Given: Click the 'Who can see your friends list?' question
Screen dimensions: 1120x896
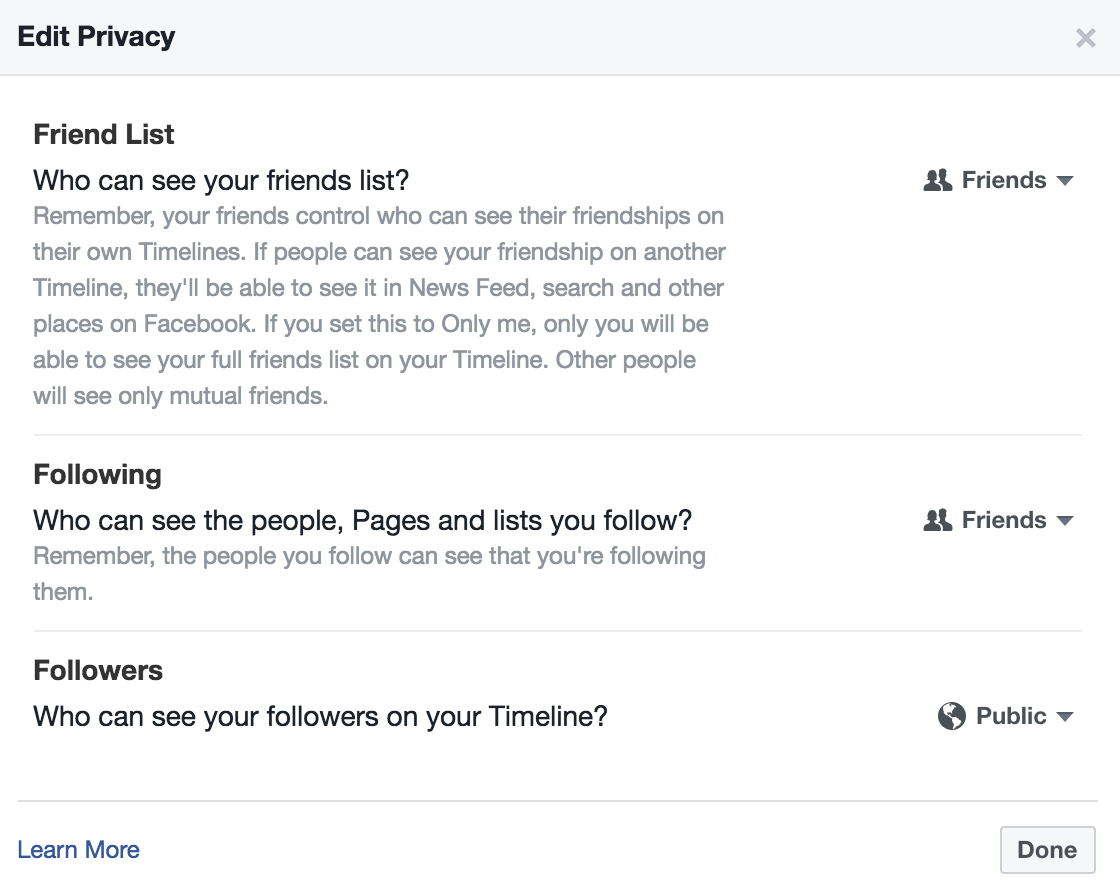Looking at the screenshot, I should tap(221, 180).
